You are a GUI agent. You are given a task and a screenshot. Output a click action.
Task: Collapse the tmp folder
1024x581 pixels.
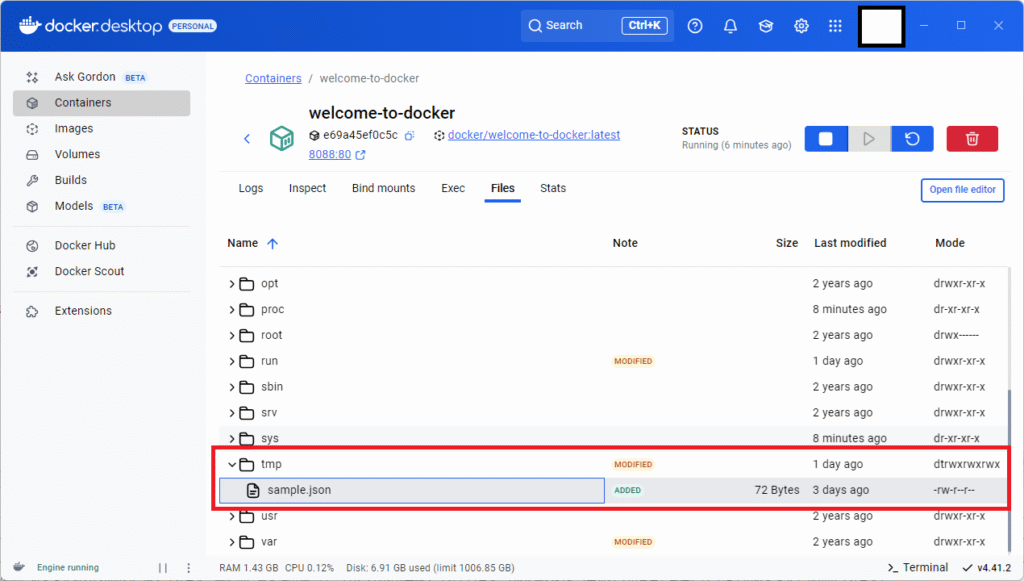[x=231, y=464]
